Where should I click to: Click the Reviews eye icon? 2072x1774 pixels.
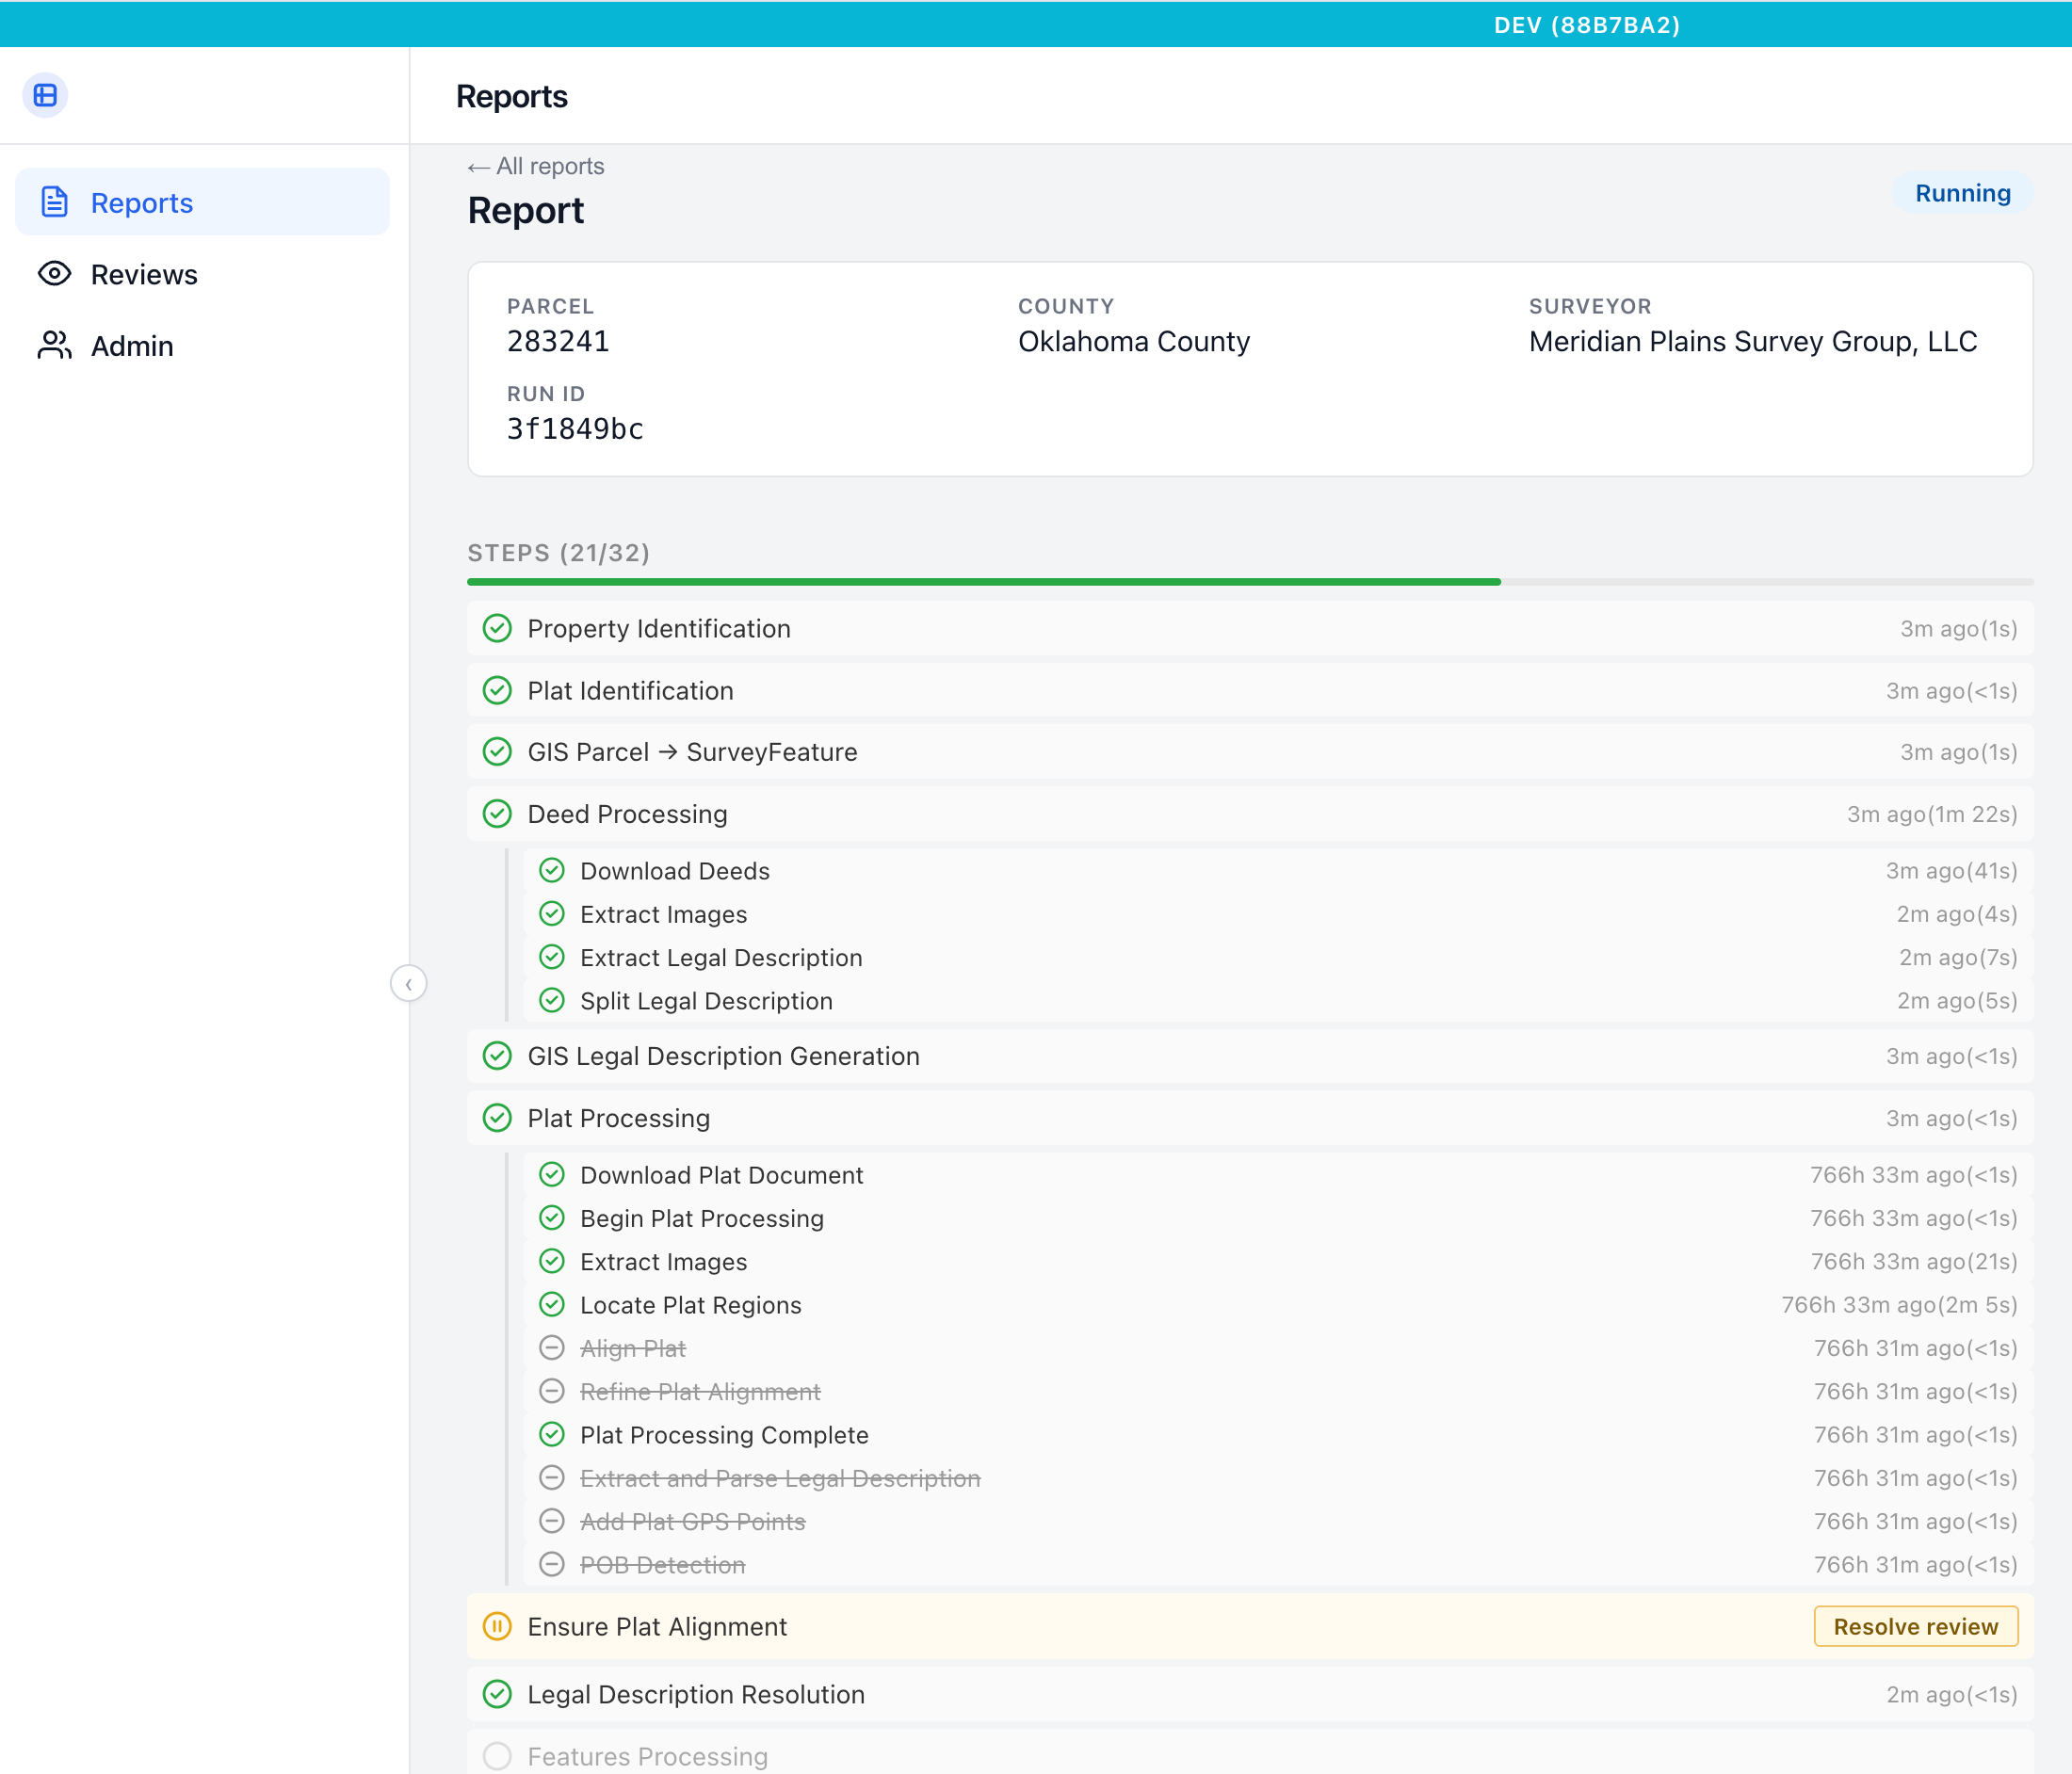tap(54, 274)
